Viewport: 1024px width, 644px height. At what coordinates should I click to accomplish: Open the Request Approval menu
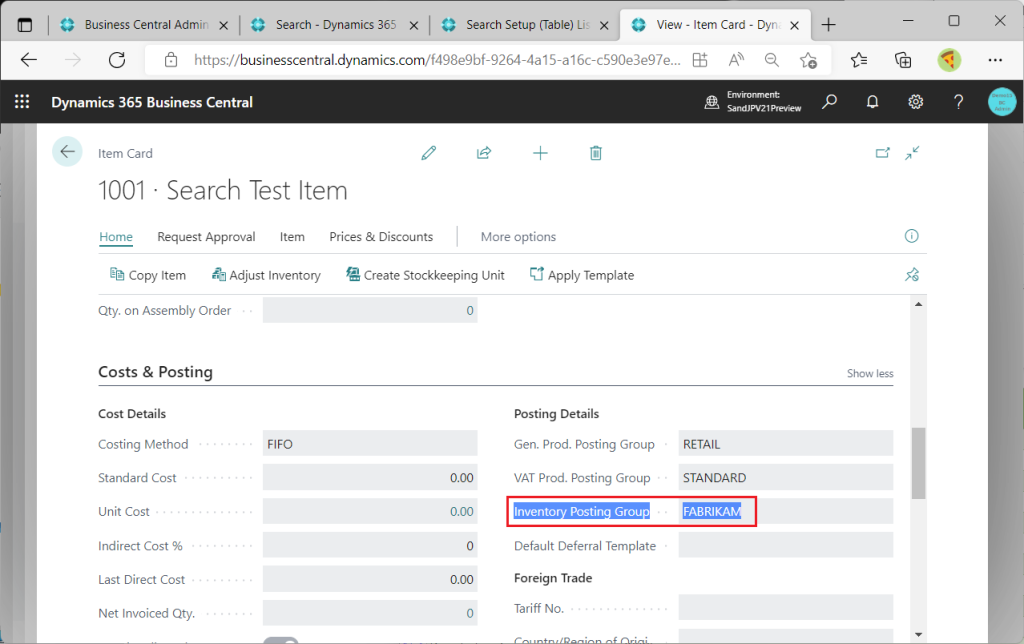(206, 236)
